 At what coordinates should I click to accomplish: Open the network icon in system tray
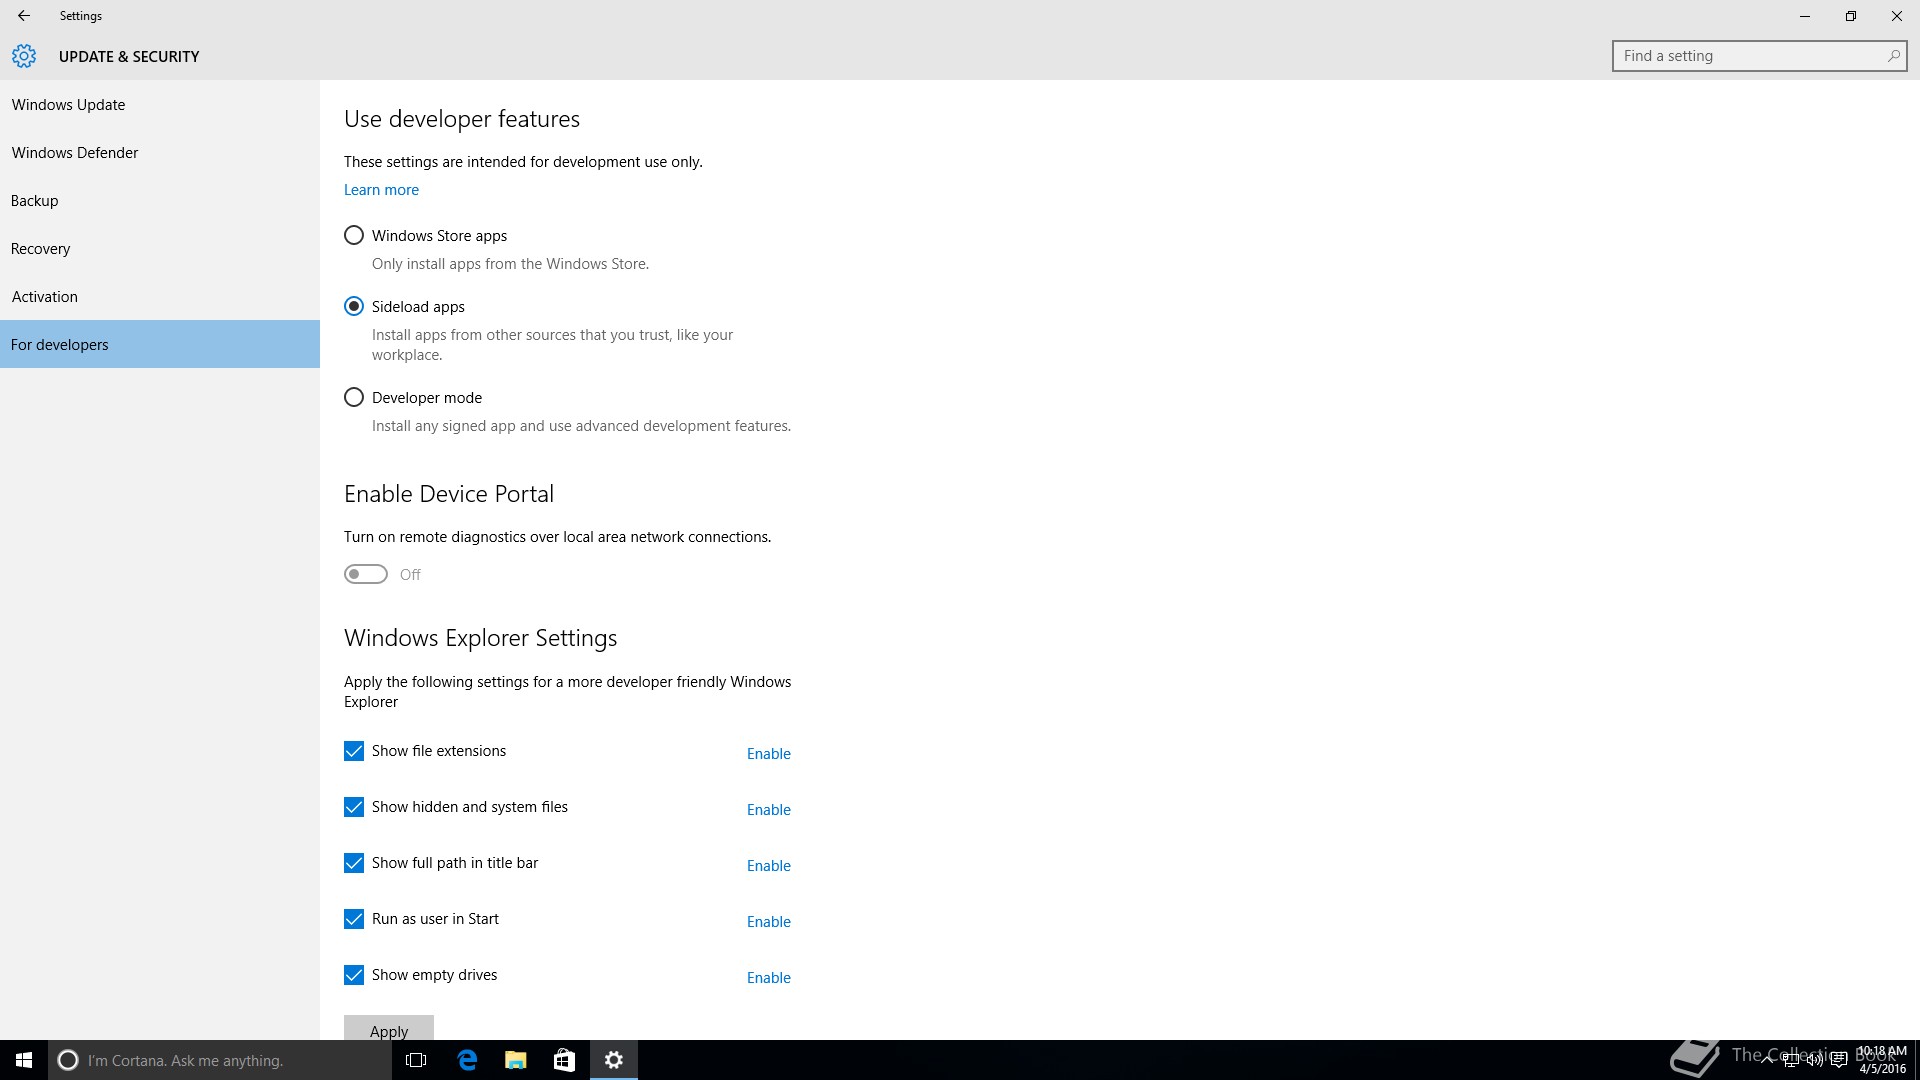pos(1791,1060)
